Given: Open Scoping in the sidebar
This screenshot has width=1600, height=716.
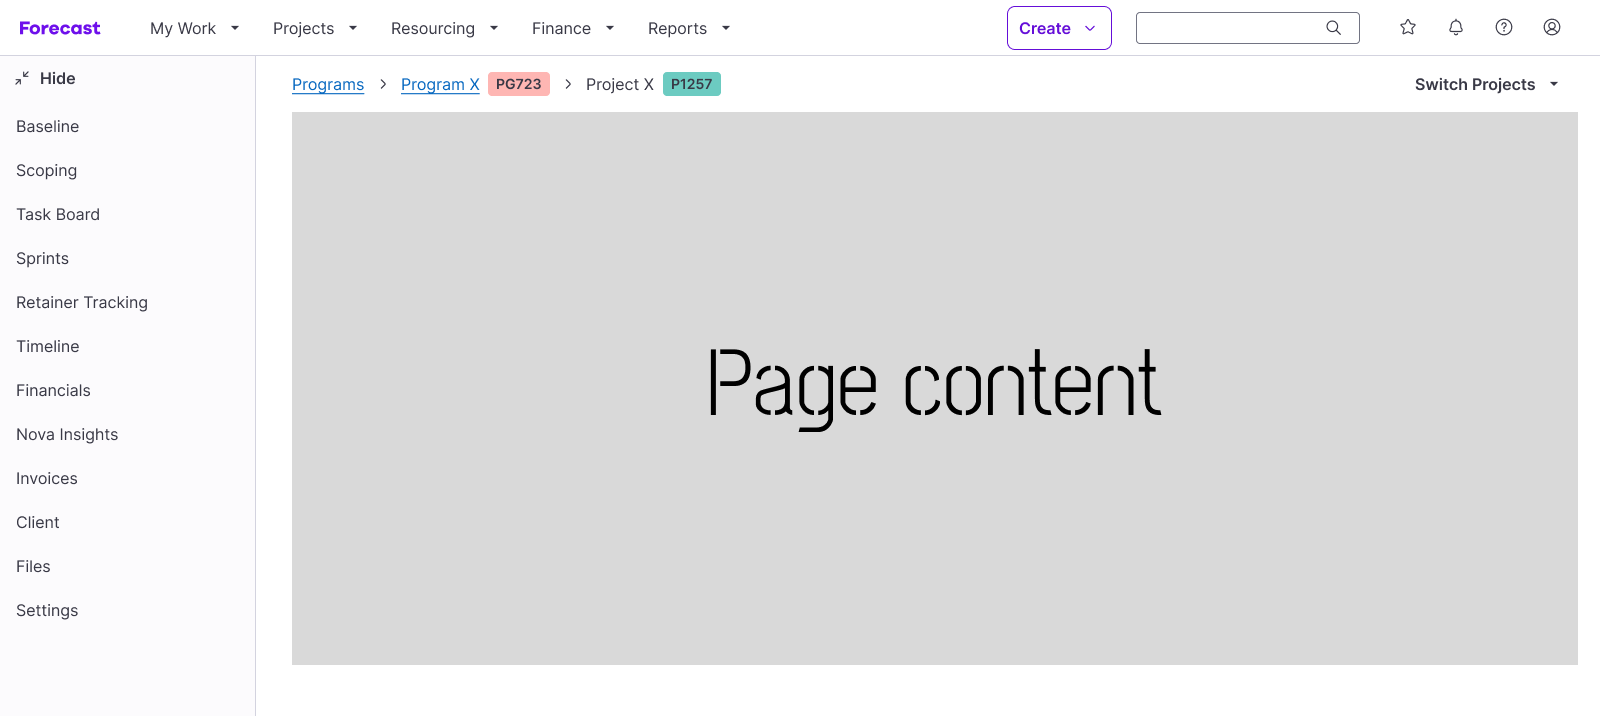Looking at the screenshot, I should (x=46, y=170).
